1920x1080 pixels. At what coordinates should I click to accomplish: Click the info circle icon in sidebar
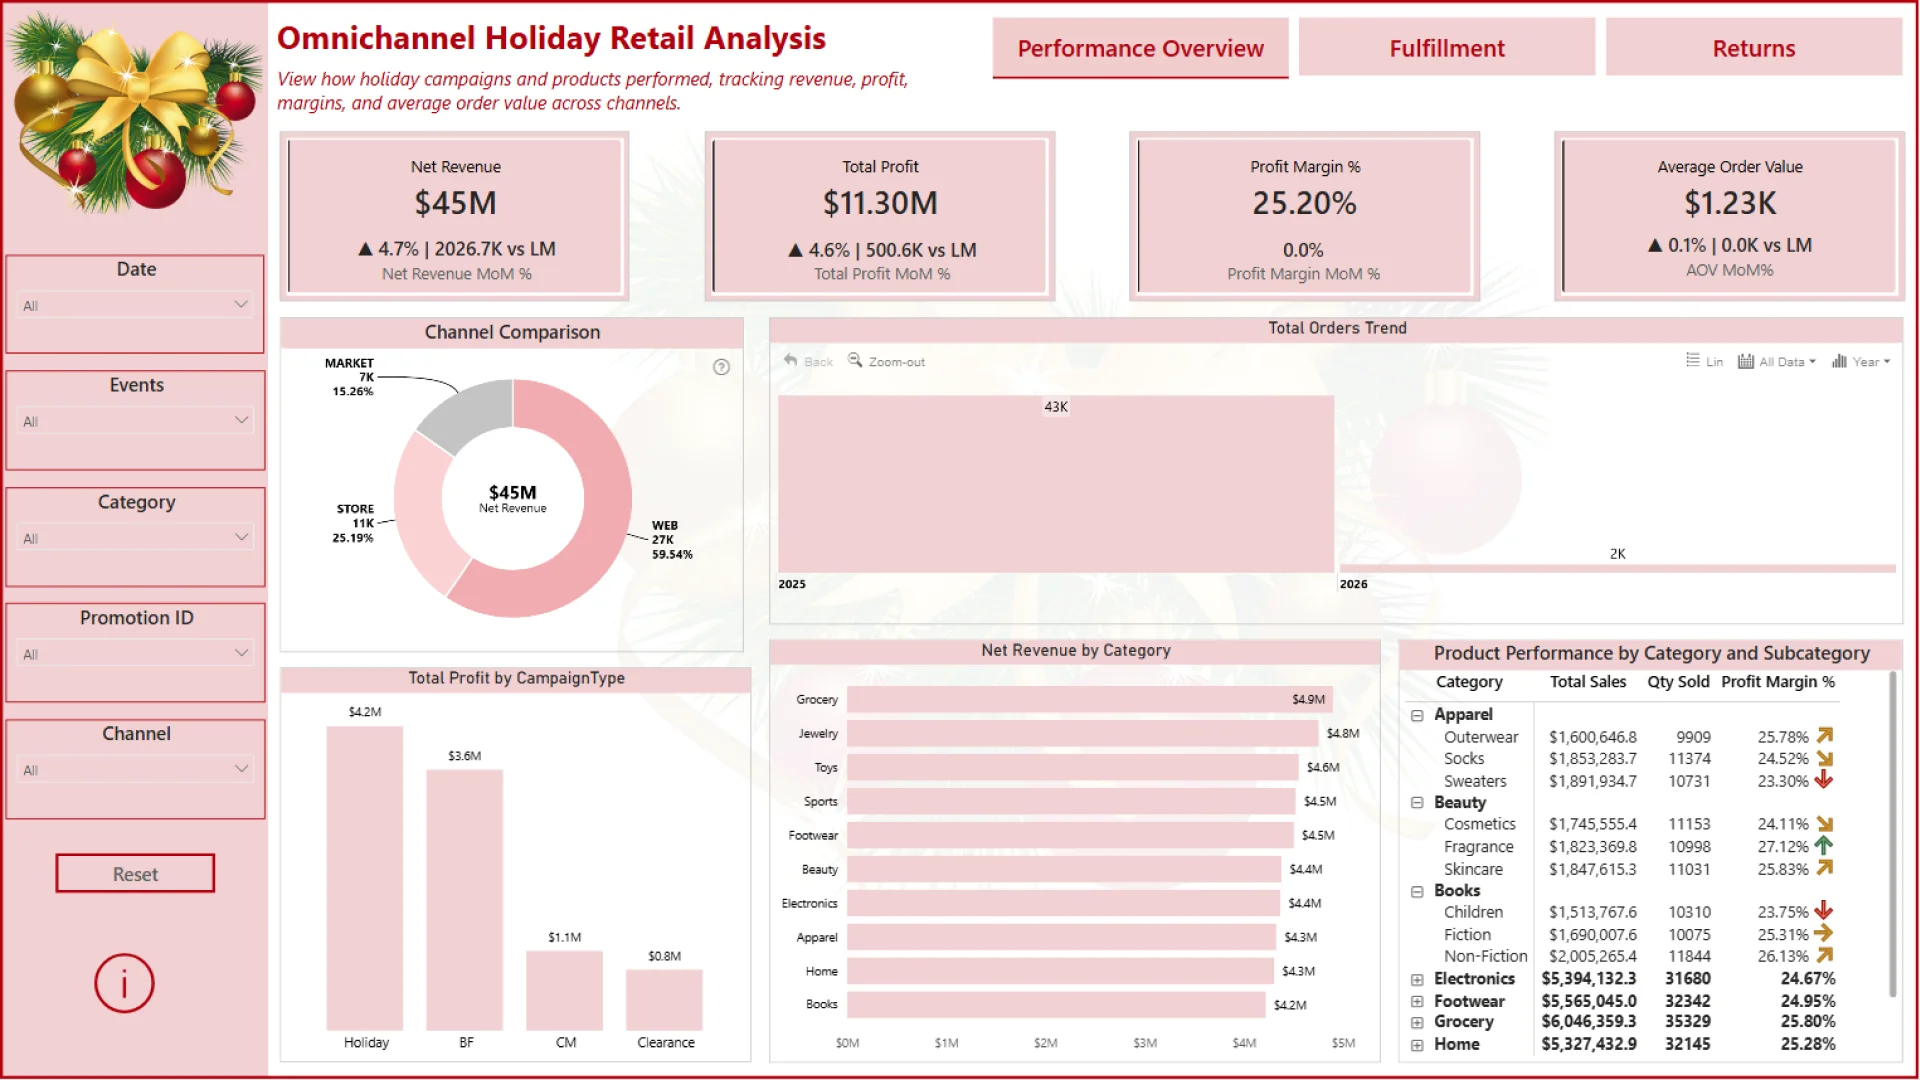124,984
